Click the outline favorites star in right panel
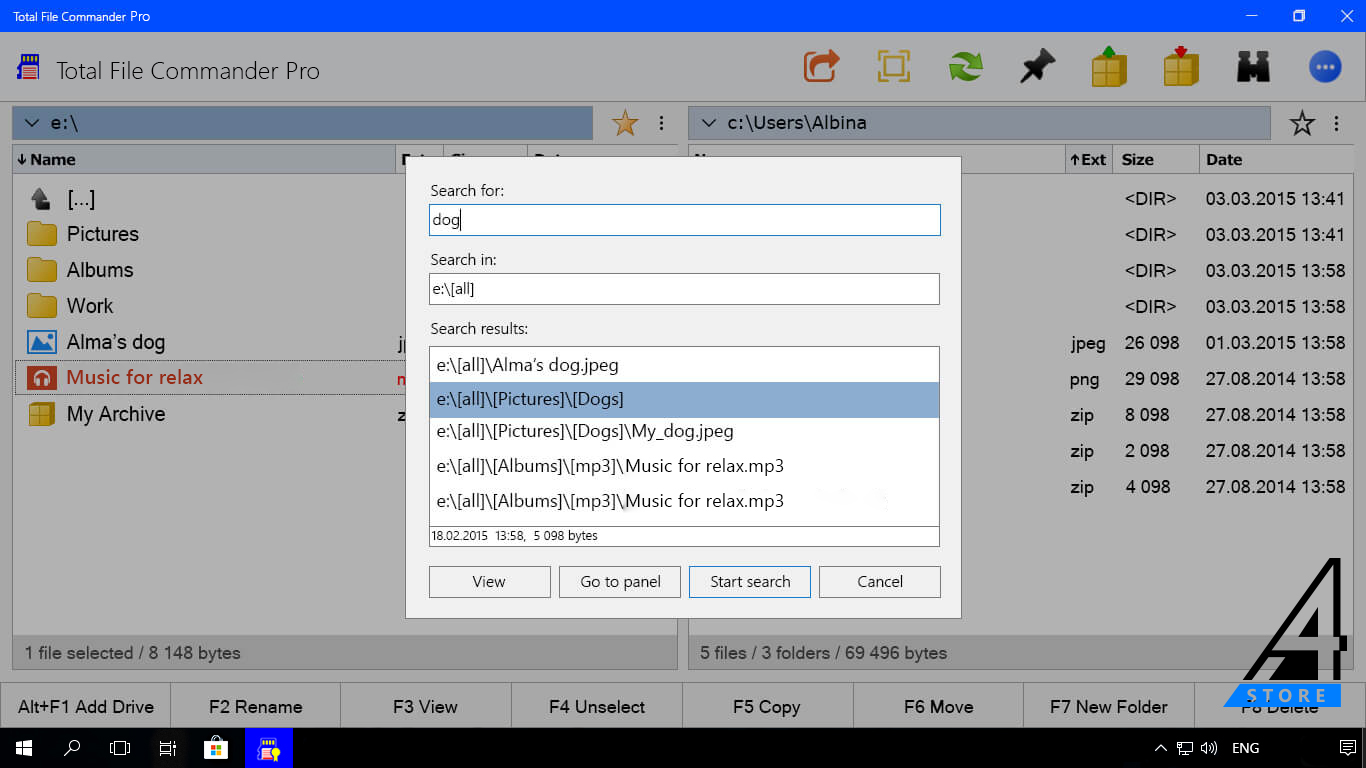The width and height of the screenshot is (1366, 768). pos(1302,123)
